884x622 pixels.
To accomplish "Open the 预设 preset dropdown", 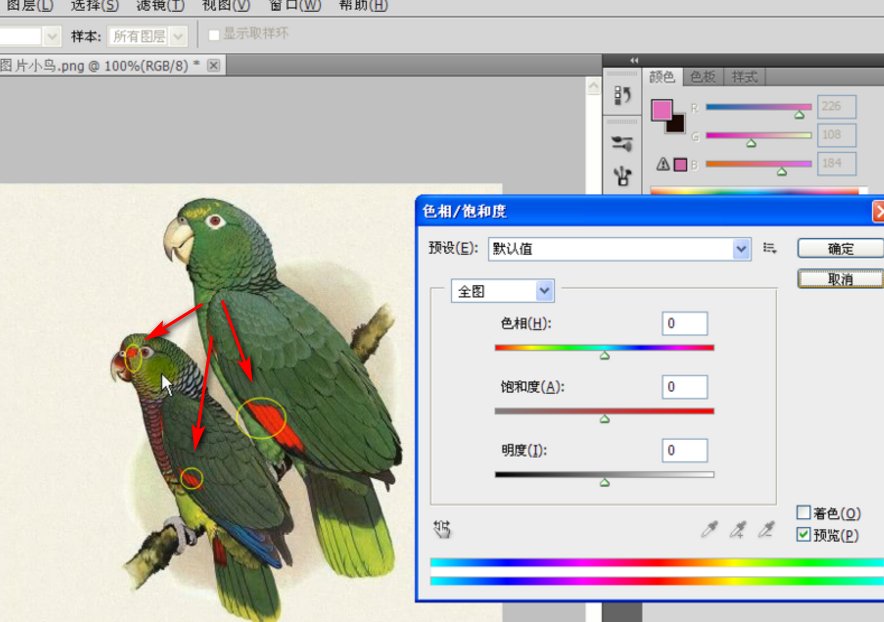I will tap(619, 249).
